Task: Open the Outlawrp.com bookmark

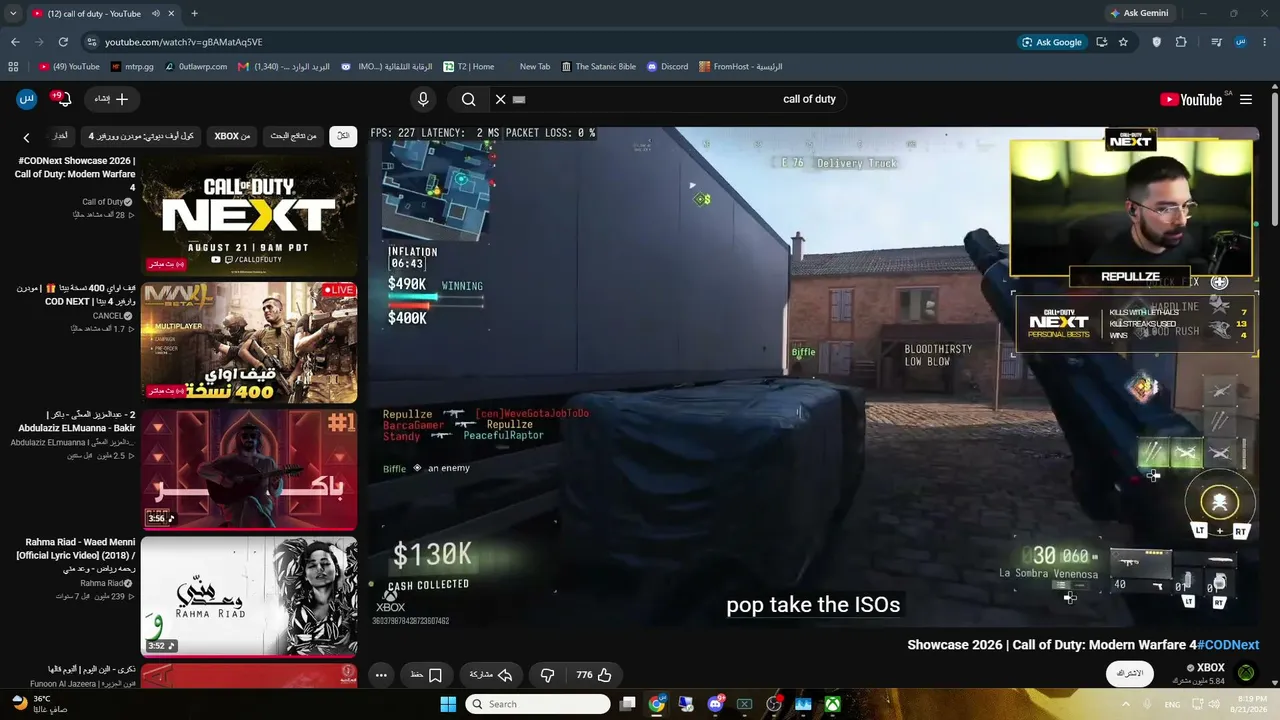Action: tap(197, 67)
